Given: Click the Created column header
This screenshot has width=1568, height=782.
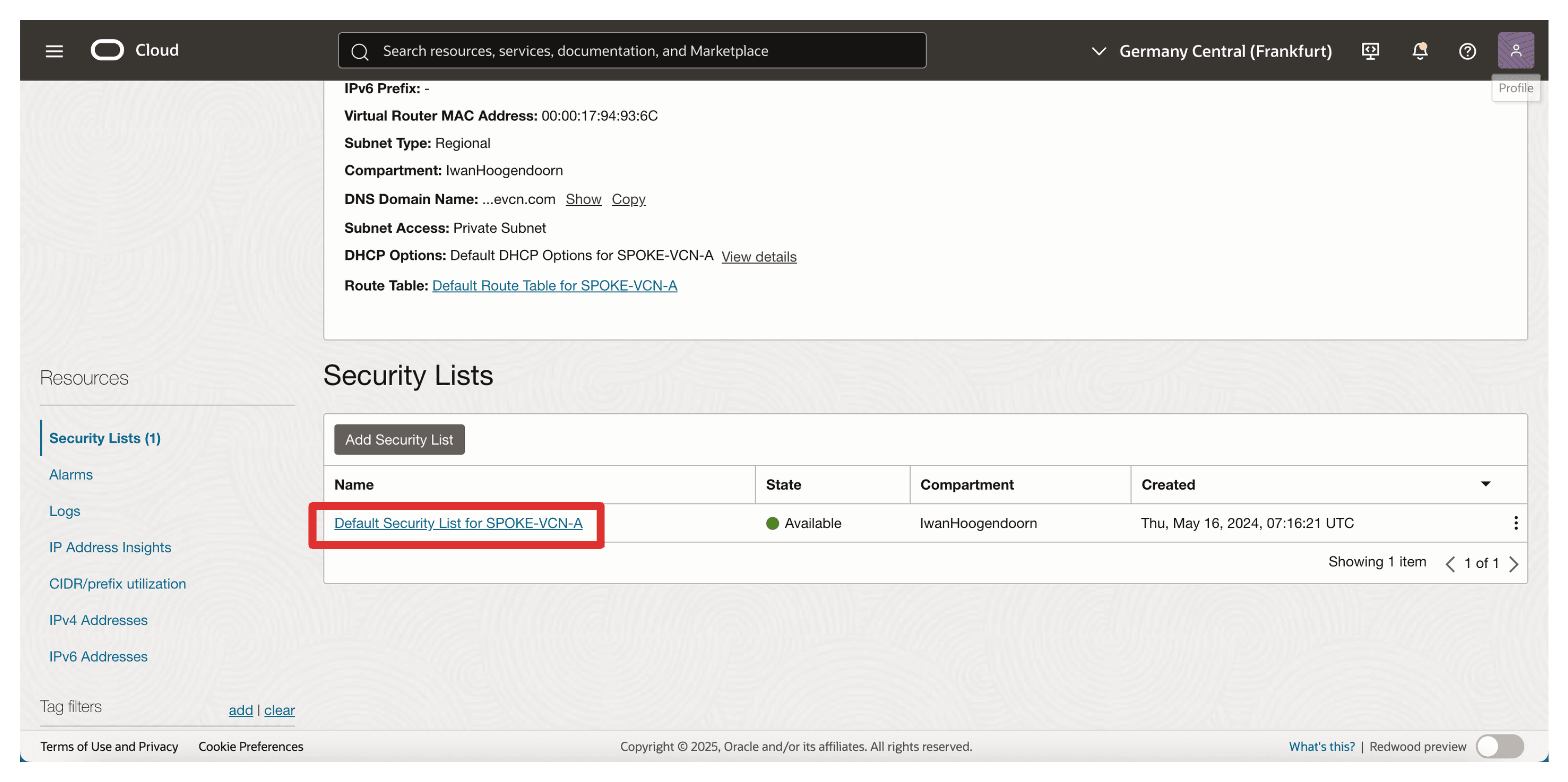Looking at the screenshot, I should (x=1168, y=484).
